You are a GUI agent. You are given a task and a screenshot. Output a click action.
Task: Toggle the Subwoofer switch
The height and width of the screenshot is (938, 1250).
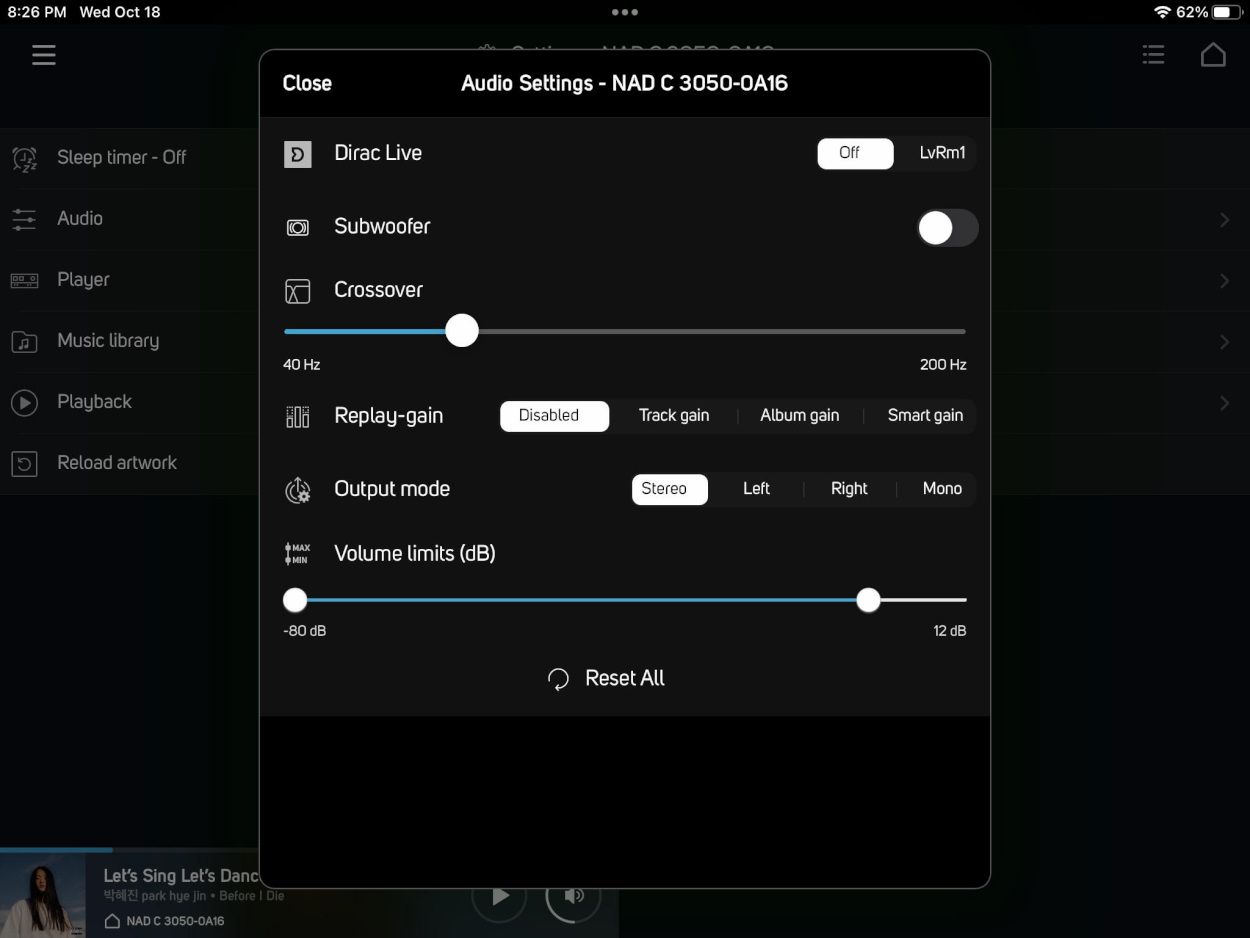coord(947,228)
